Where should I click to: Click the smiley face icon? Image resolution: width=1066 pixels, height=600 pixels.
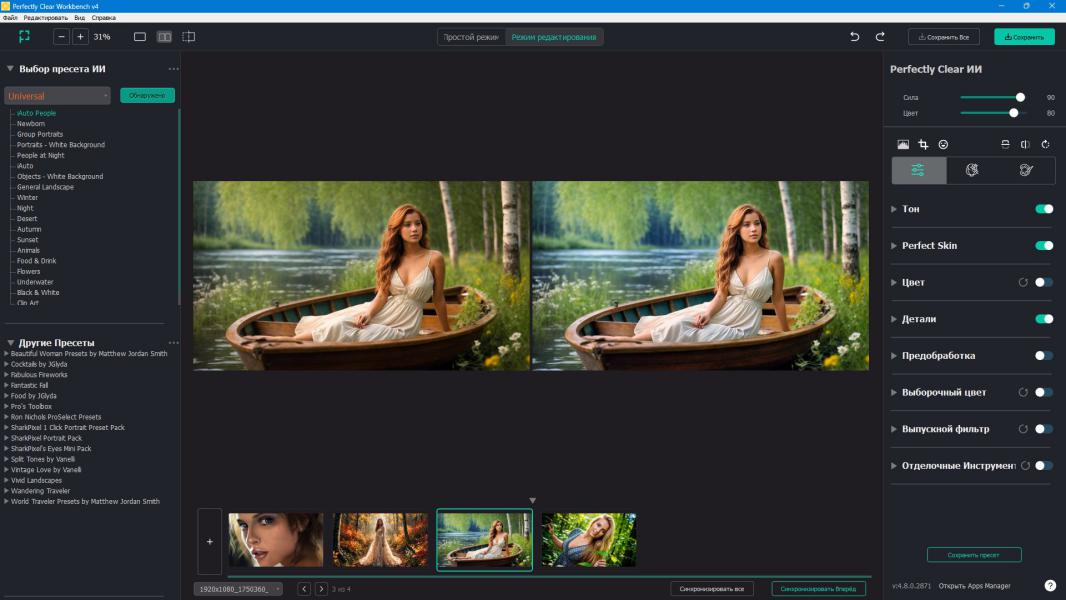[x=943, y=144]
